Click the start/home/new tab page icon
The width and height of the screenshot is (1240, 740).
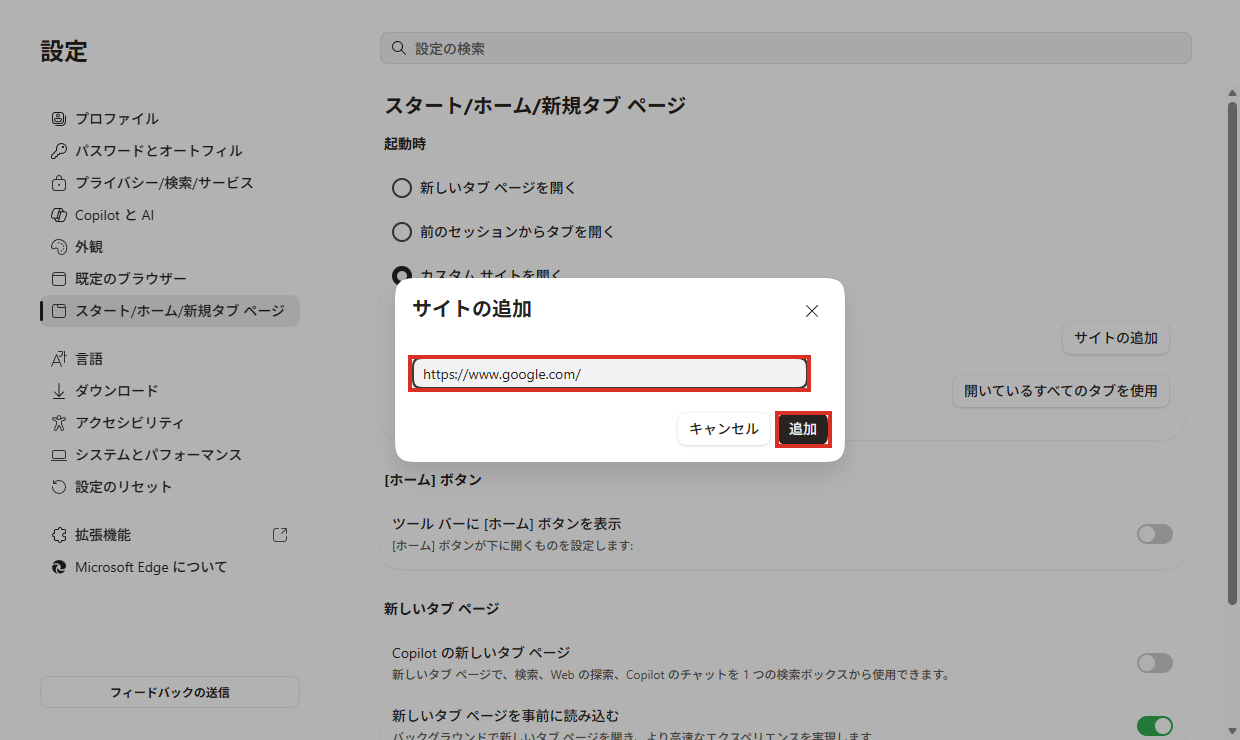click(x=58, y=311)
